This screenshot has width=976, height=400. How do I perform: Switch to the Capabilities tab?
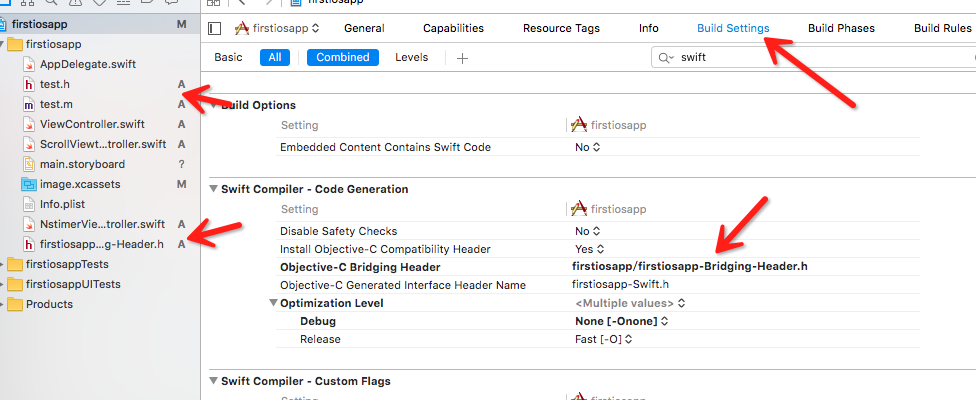click(x=453, y=29)
